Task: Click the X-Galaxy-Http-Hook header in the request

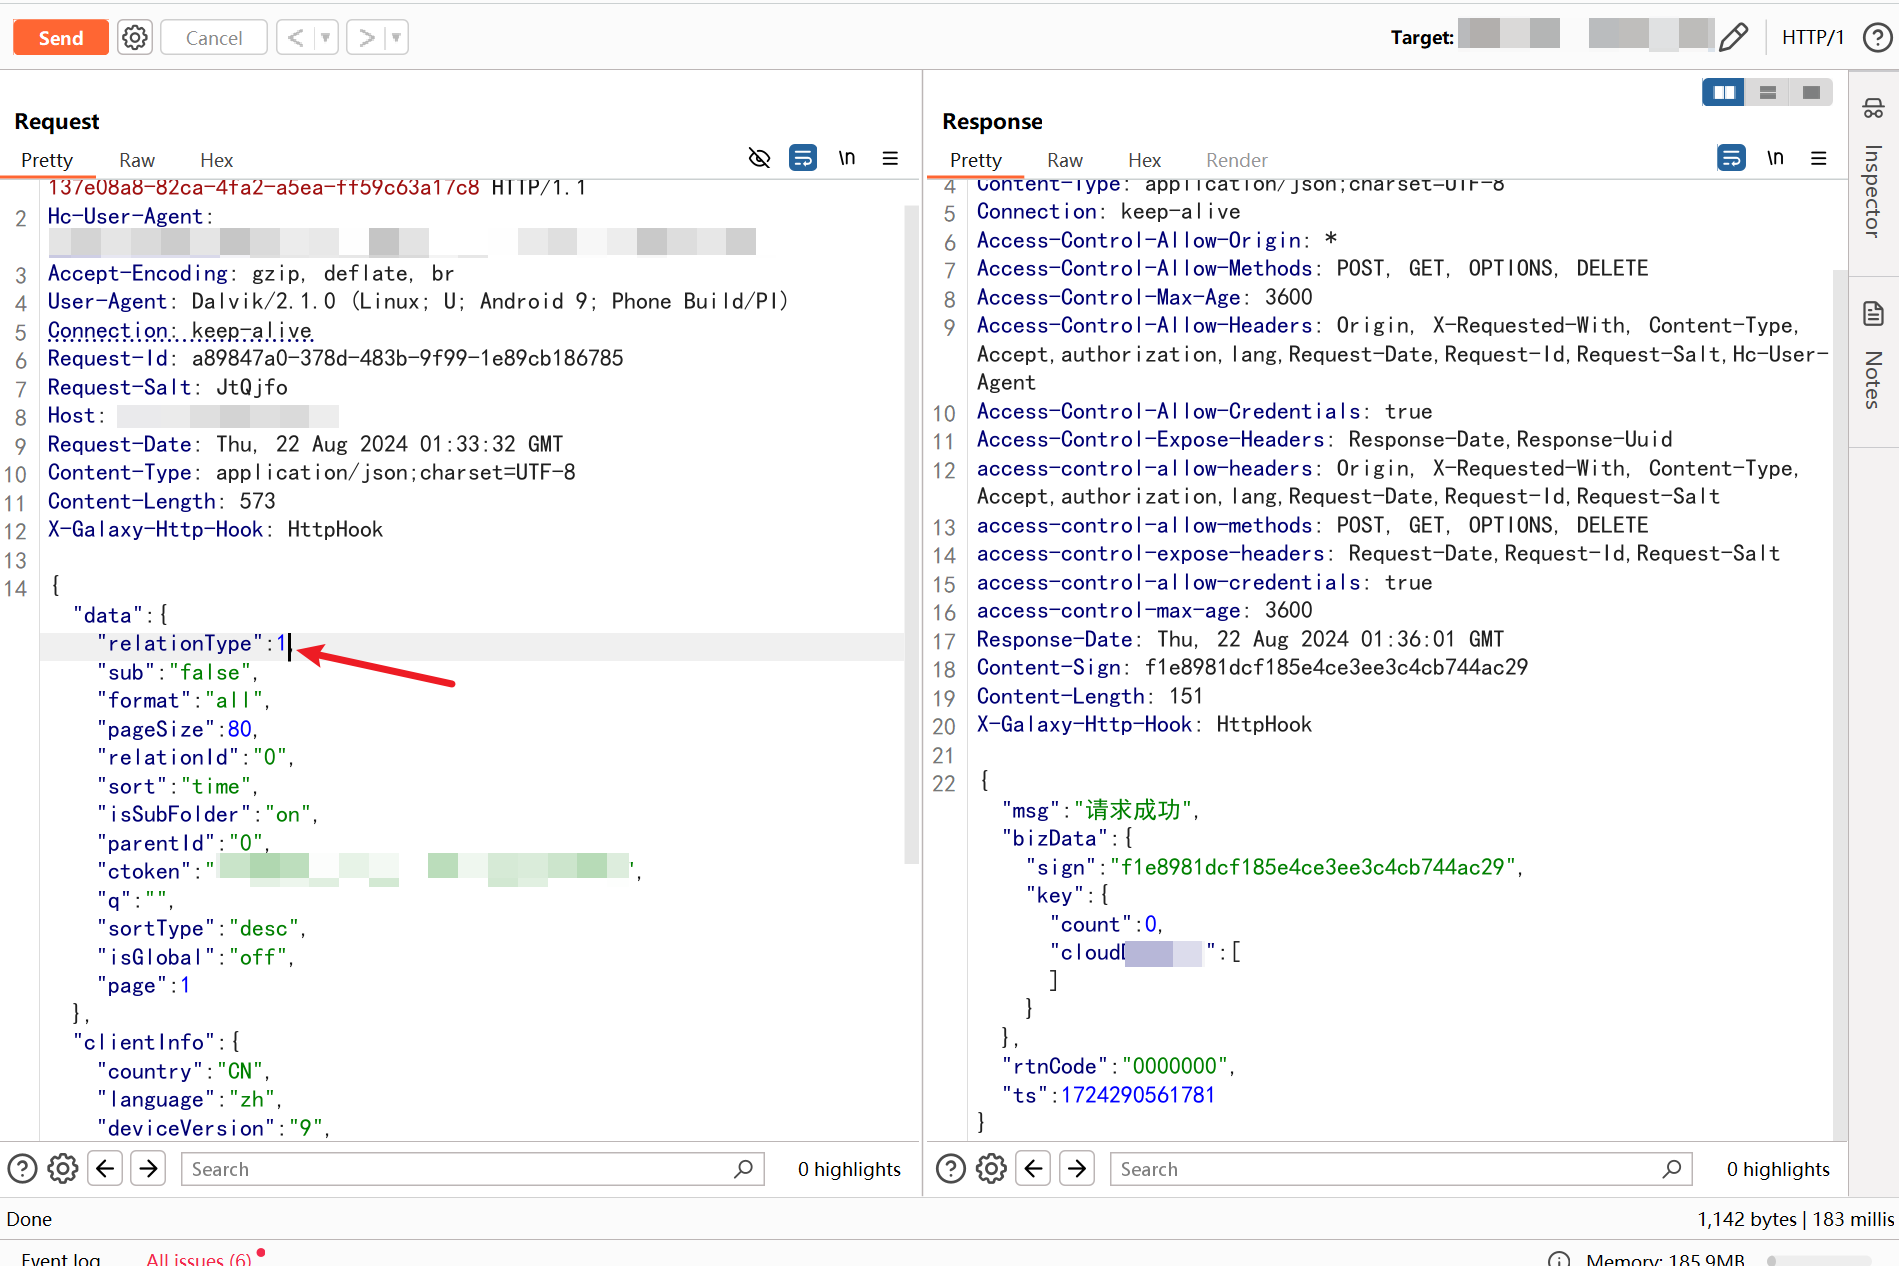Action: pos(215,530)
